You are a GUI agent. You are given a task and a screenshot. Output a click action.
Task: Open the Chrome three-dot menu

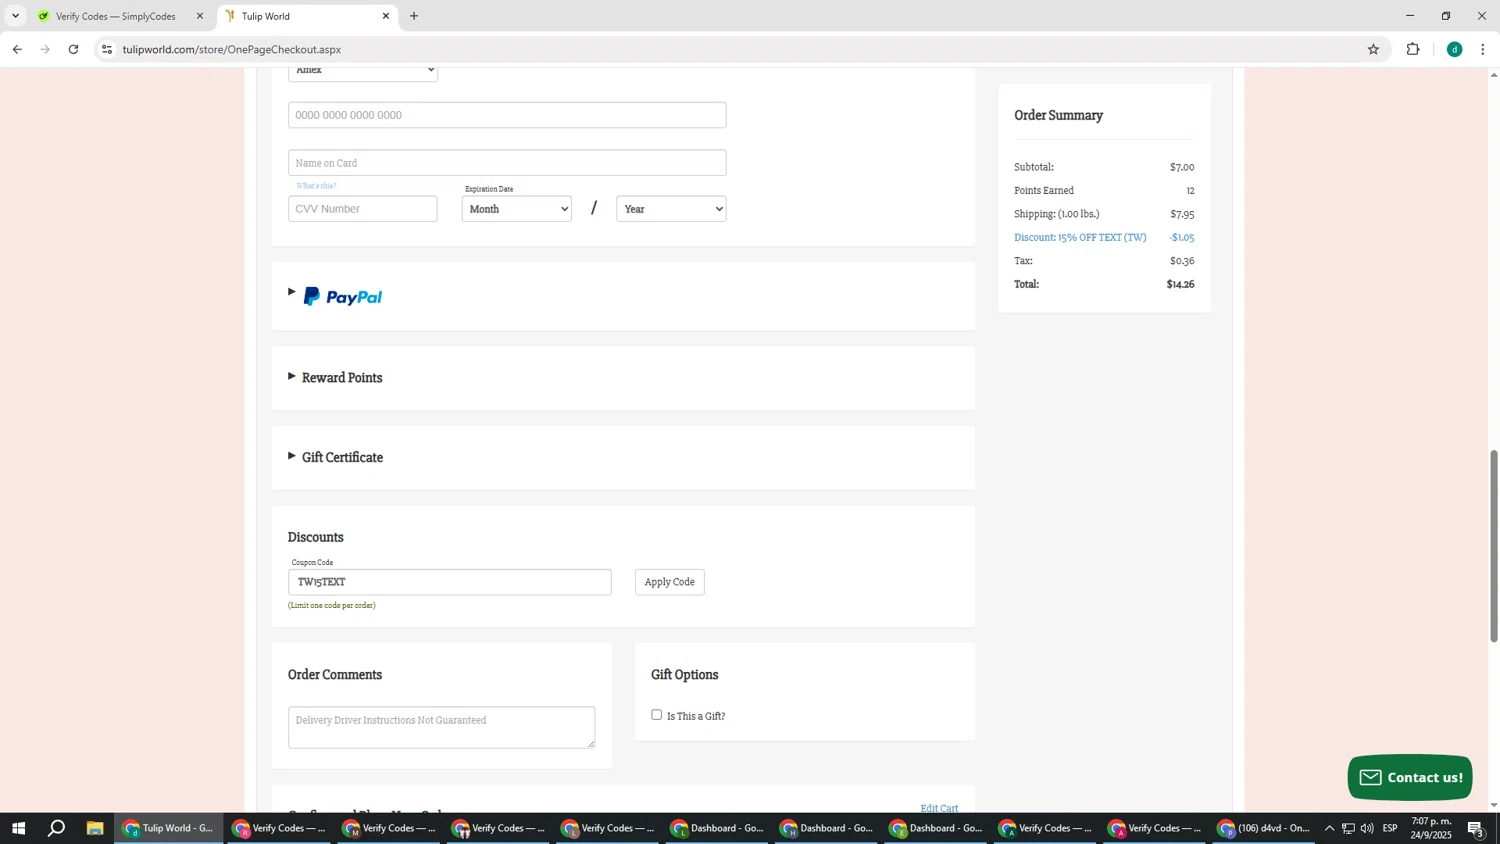pyautogui.click(x=1482, y=49)
